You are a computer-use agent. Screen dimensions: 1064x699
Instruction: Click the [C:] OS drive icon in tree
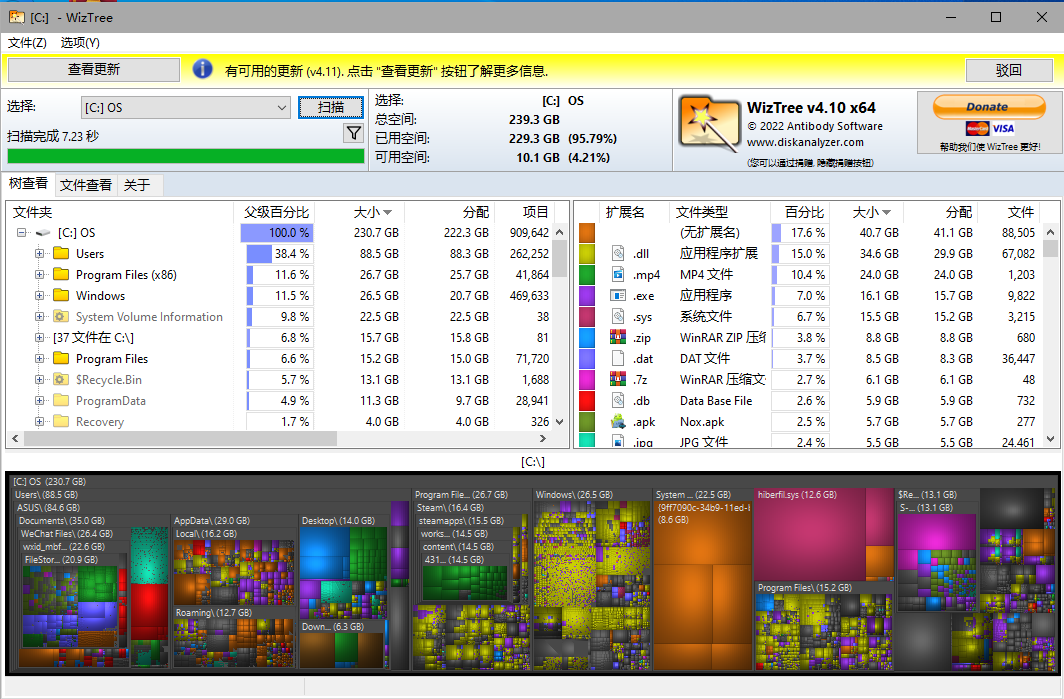tap(43, 233)
